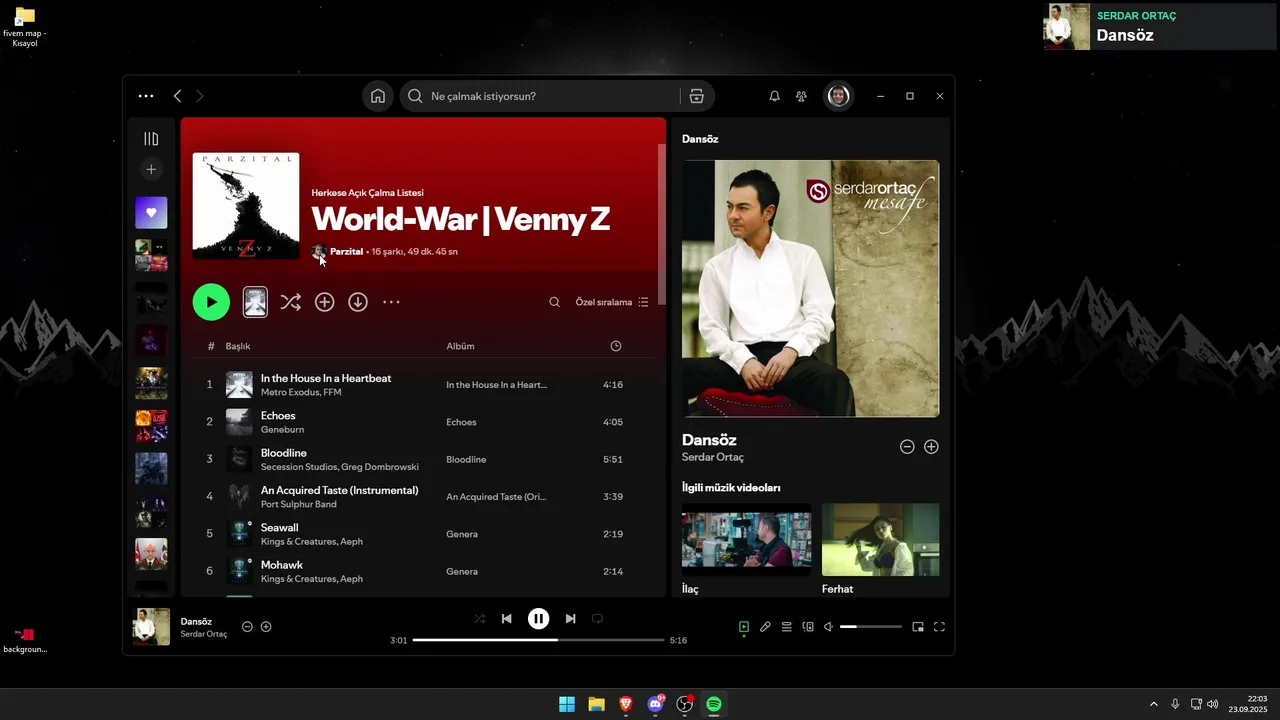Viewport: 1280px width, 720px height.
Task: Open connect to a device
Action: tap(808, 627)
